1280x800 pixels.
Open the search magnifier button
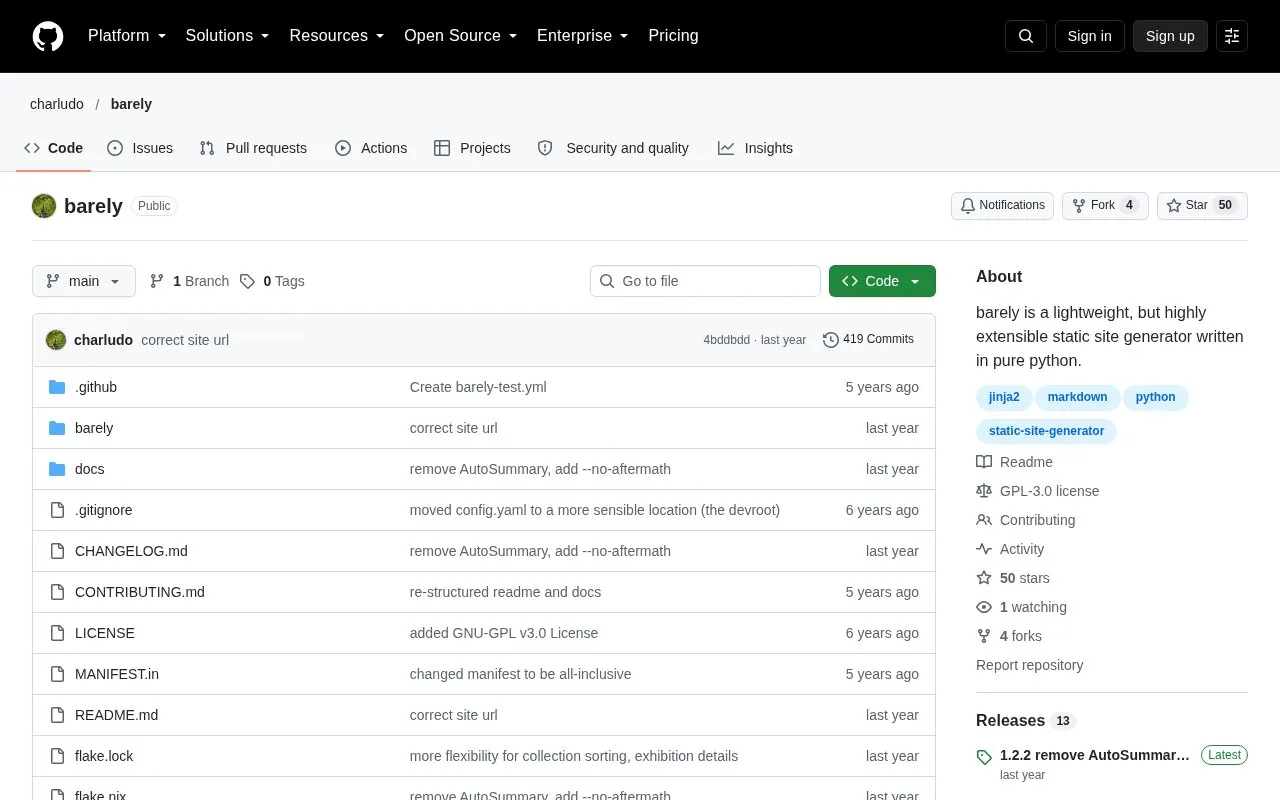1026,36
